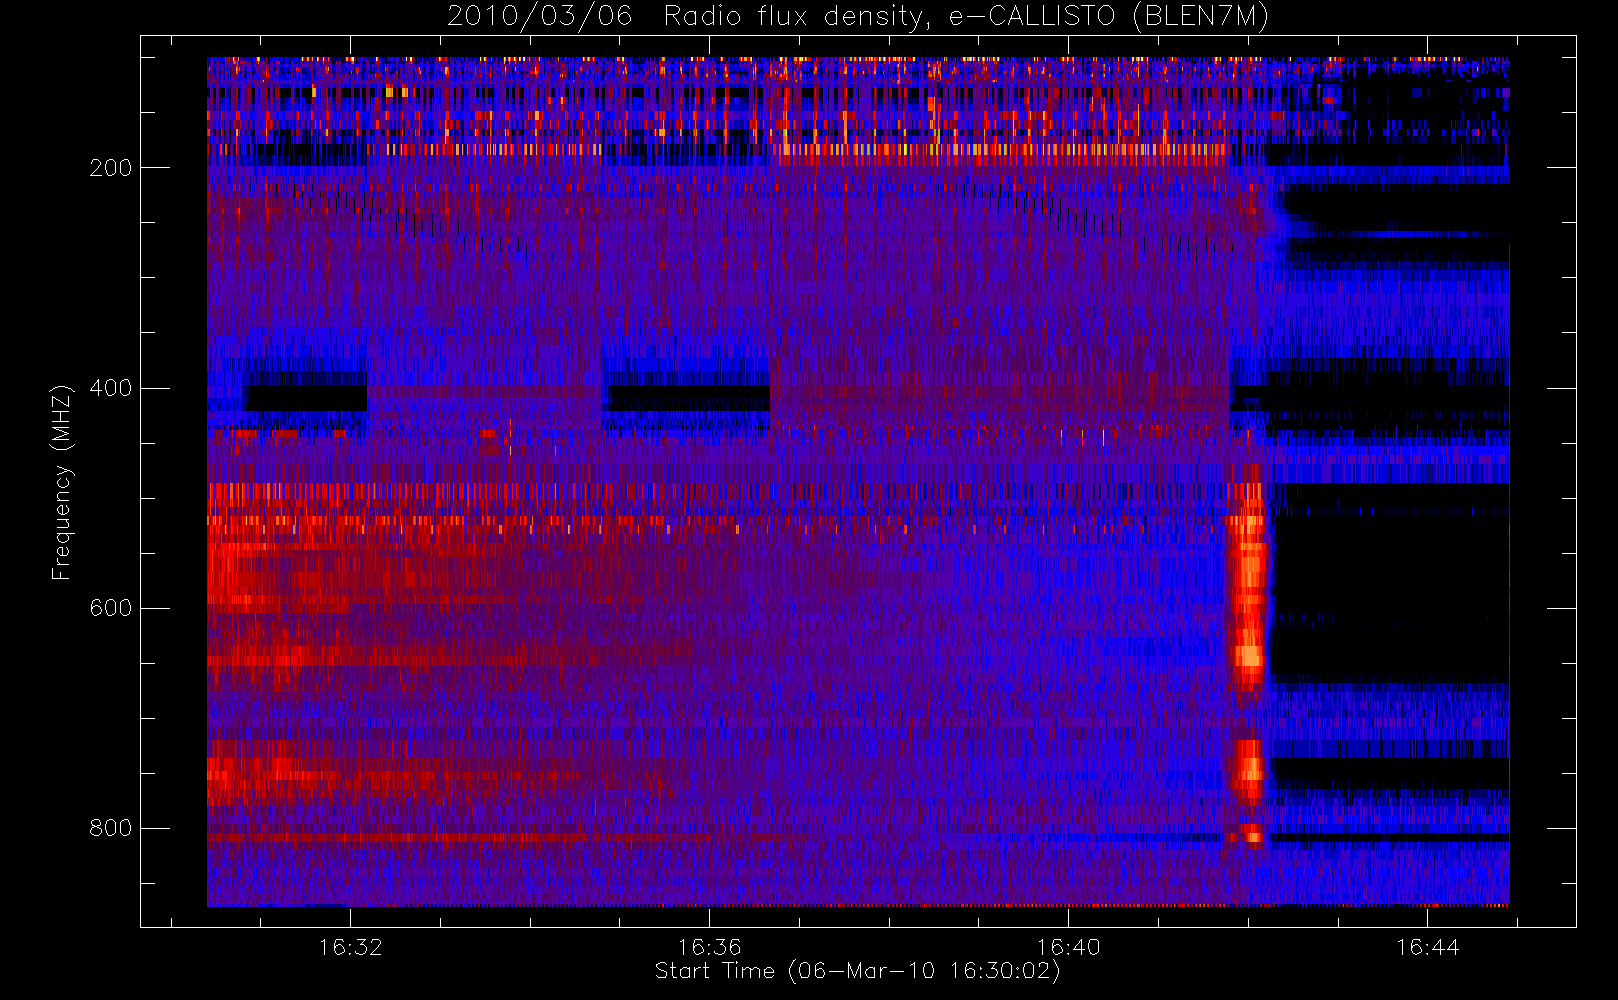The height and width of the screenshot is (1000, 1618).
Task: Click the 16:32 time tick label
Action: 351,947
